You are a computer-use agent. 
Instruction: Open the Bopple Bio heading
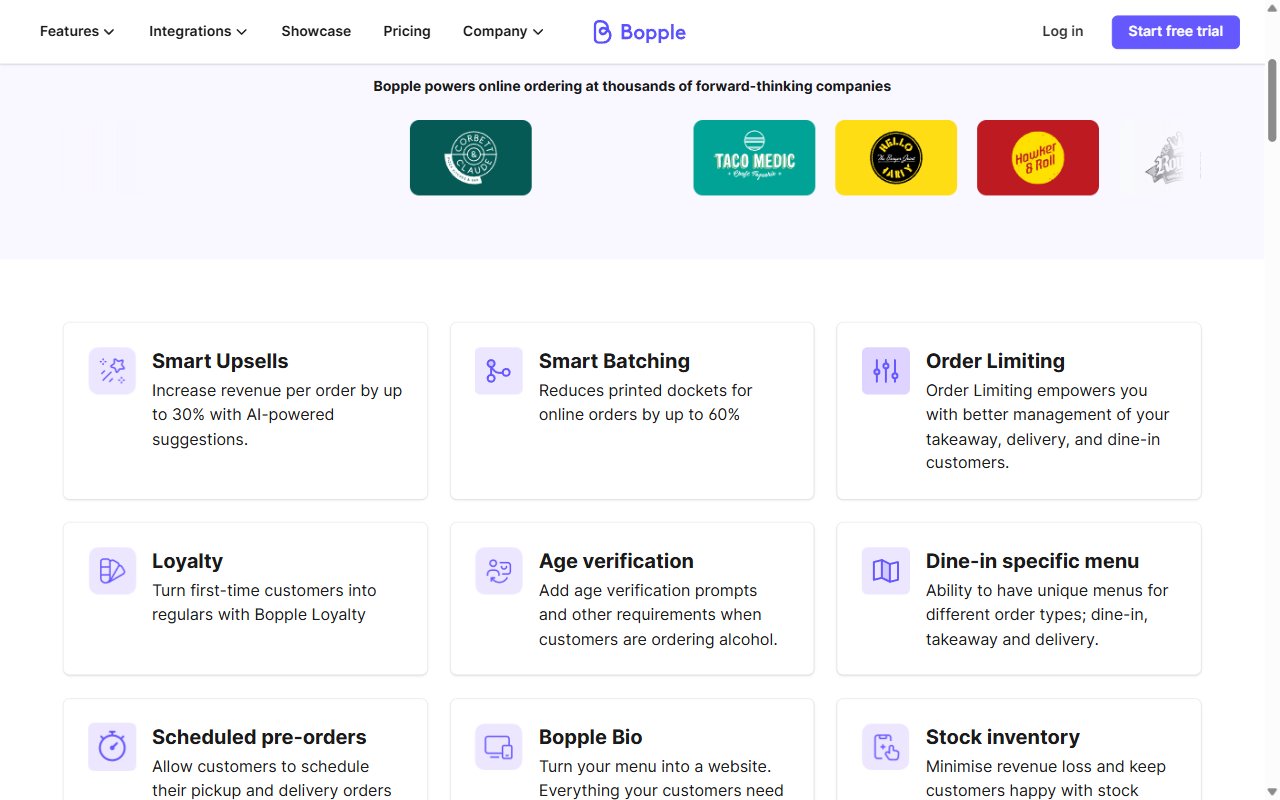point(590,737)
